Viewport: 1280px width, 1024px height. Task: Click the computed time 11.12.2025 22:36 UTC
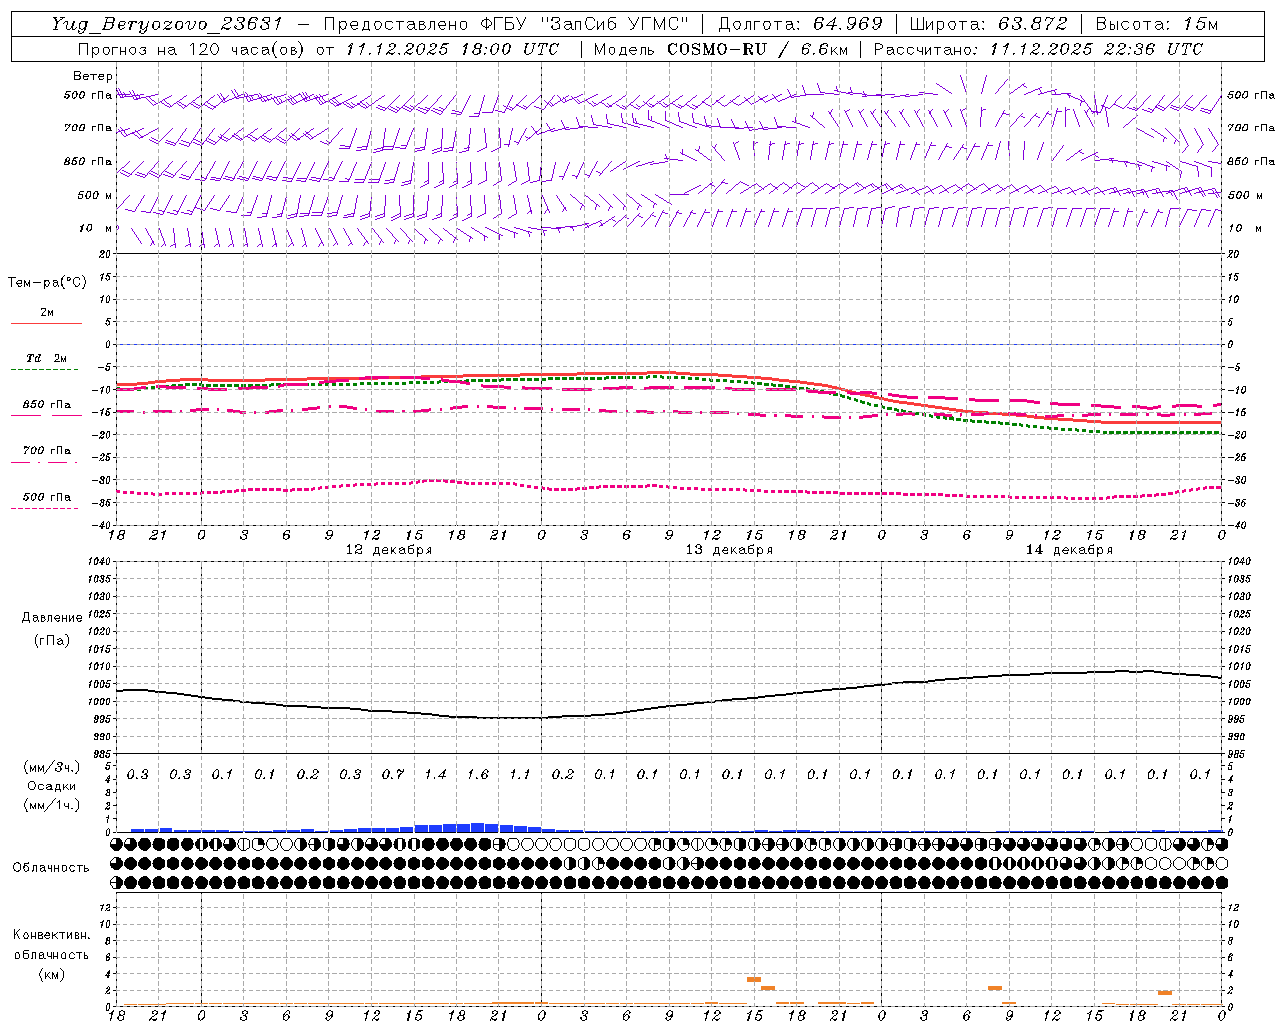click(1096, 49)
